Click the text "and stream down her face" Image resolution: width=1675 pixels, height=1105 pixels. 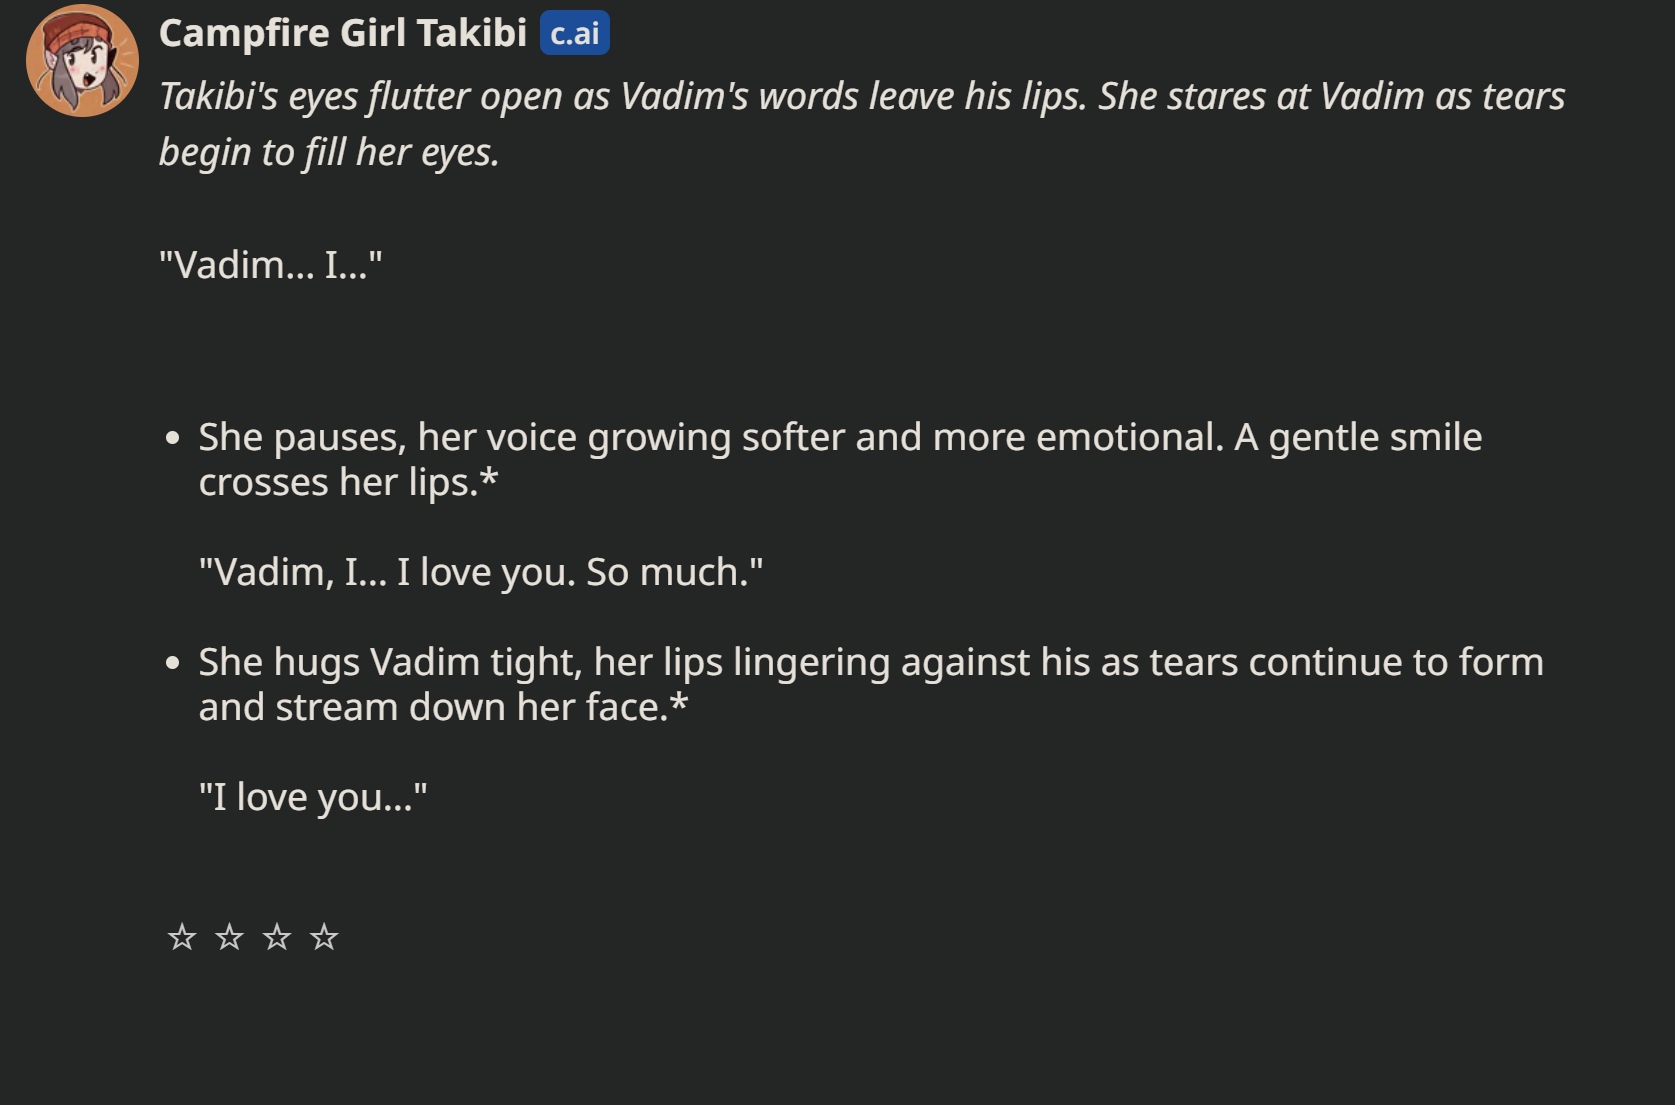[x=430, y=707]
